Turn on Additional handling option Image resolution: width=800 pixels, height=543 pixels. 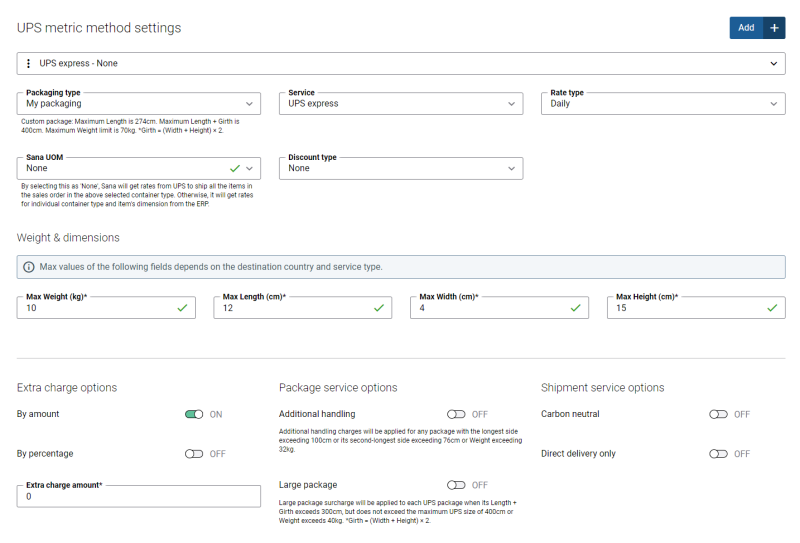pos(456,414)
